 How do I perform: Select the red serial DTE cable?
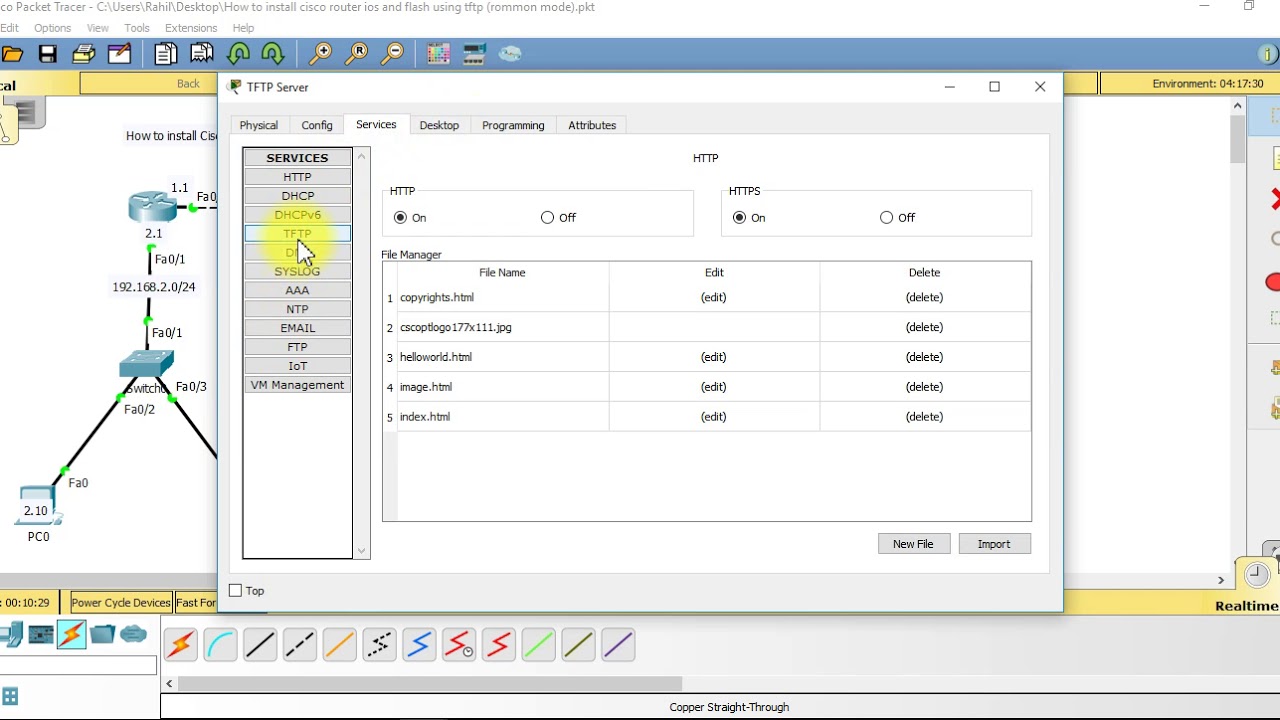(x=498, y=644)
